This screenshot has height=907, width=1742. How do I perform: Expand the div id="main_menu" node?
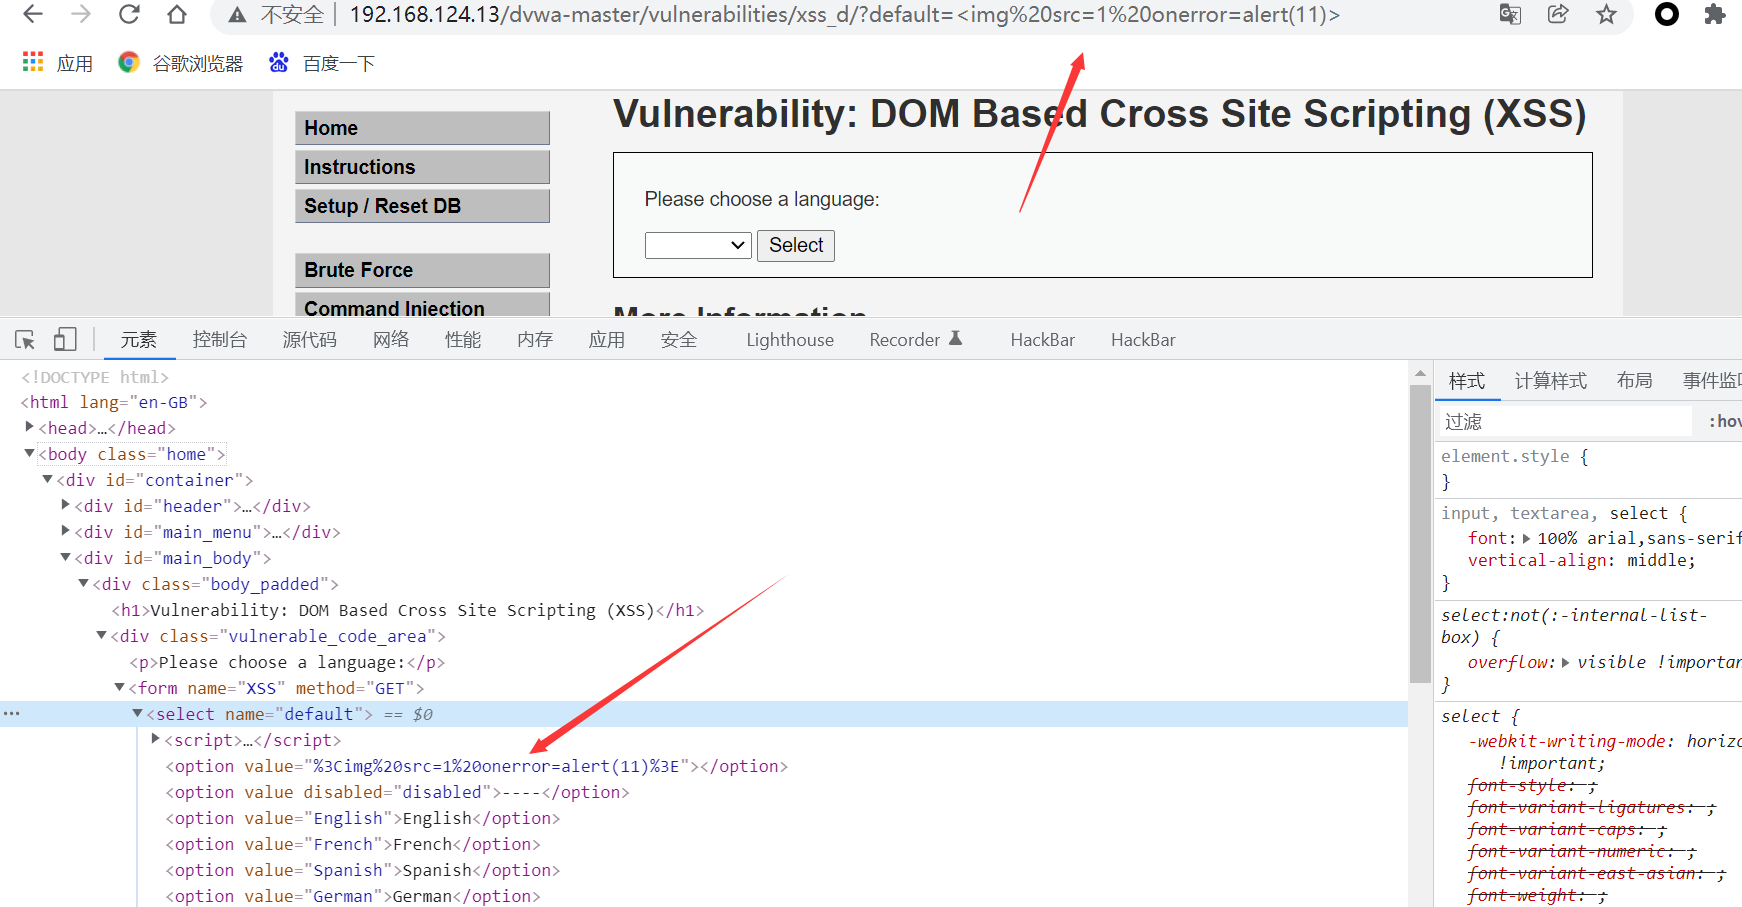click(x=66, y=531)
